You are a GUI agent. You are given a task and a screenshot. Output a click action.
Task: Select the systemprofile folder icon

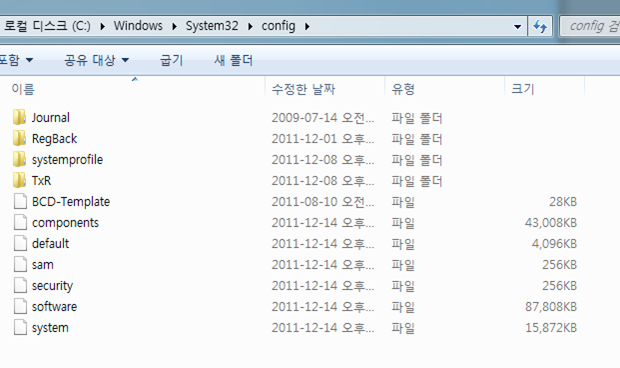(19, 159)
